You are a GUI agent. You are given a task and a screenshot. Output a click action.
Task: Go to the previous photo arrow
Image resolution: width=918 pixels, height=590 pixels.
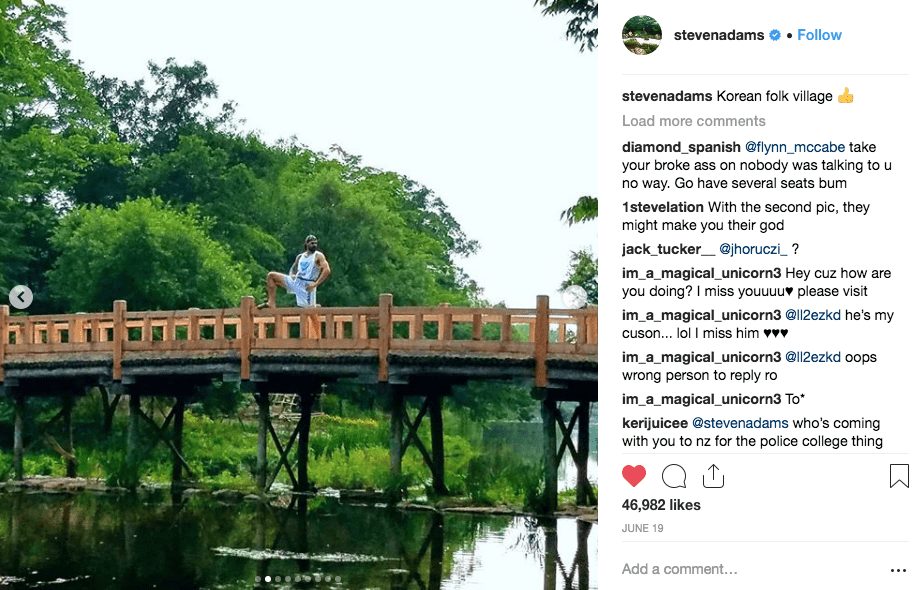(21, 297)
